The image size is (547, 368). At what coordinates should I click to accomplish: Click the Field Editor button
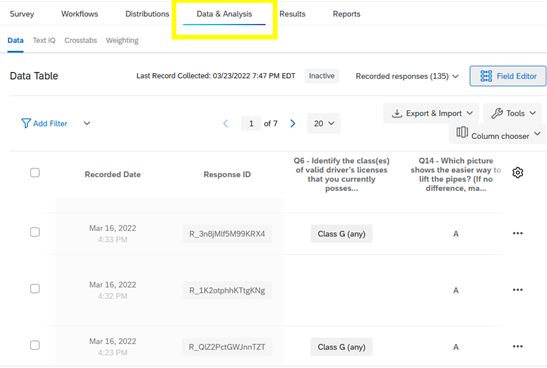coord(508,76)
